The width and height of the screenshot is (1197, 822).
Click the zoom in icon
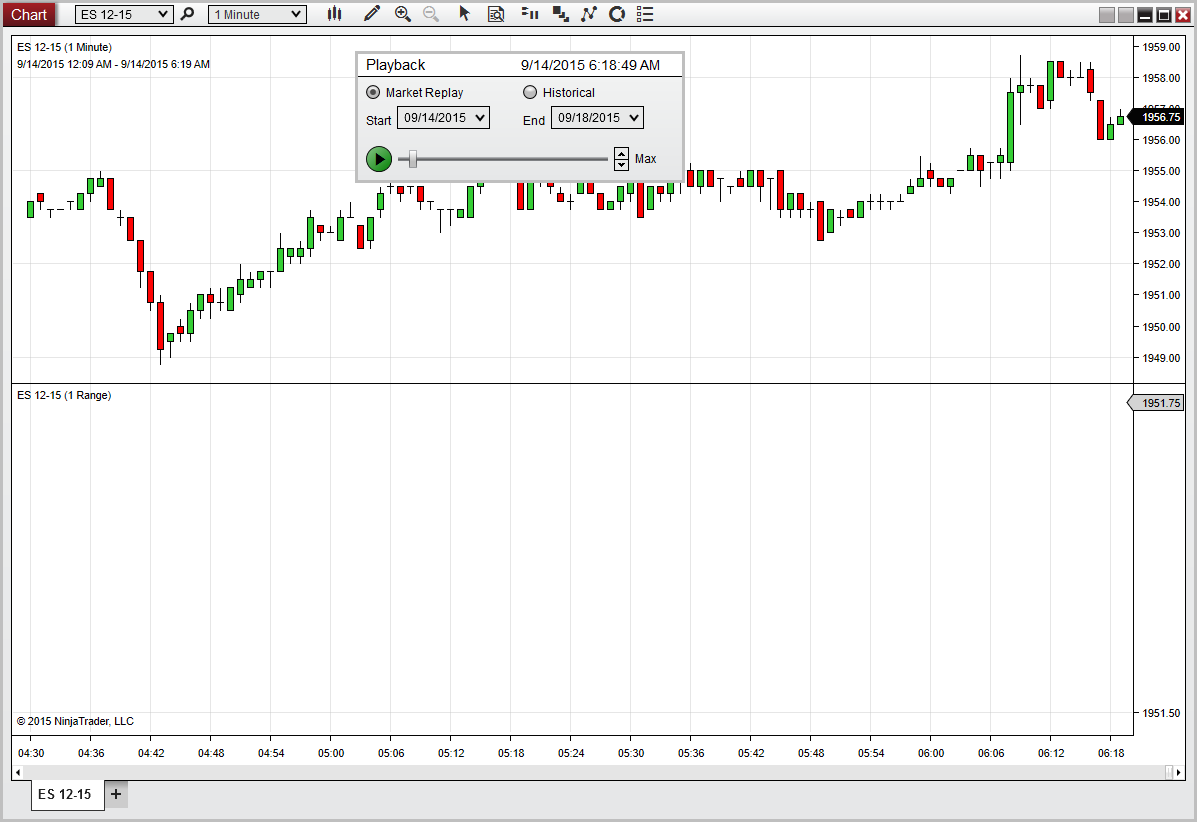[x=402, y=14]
